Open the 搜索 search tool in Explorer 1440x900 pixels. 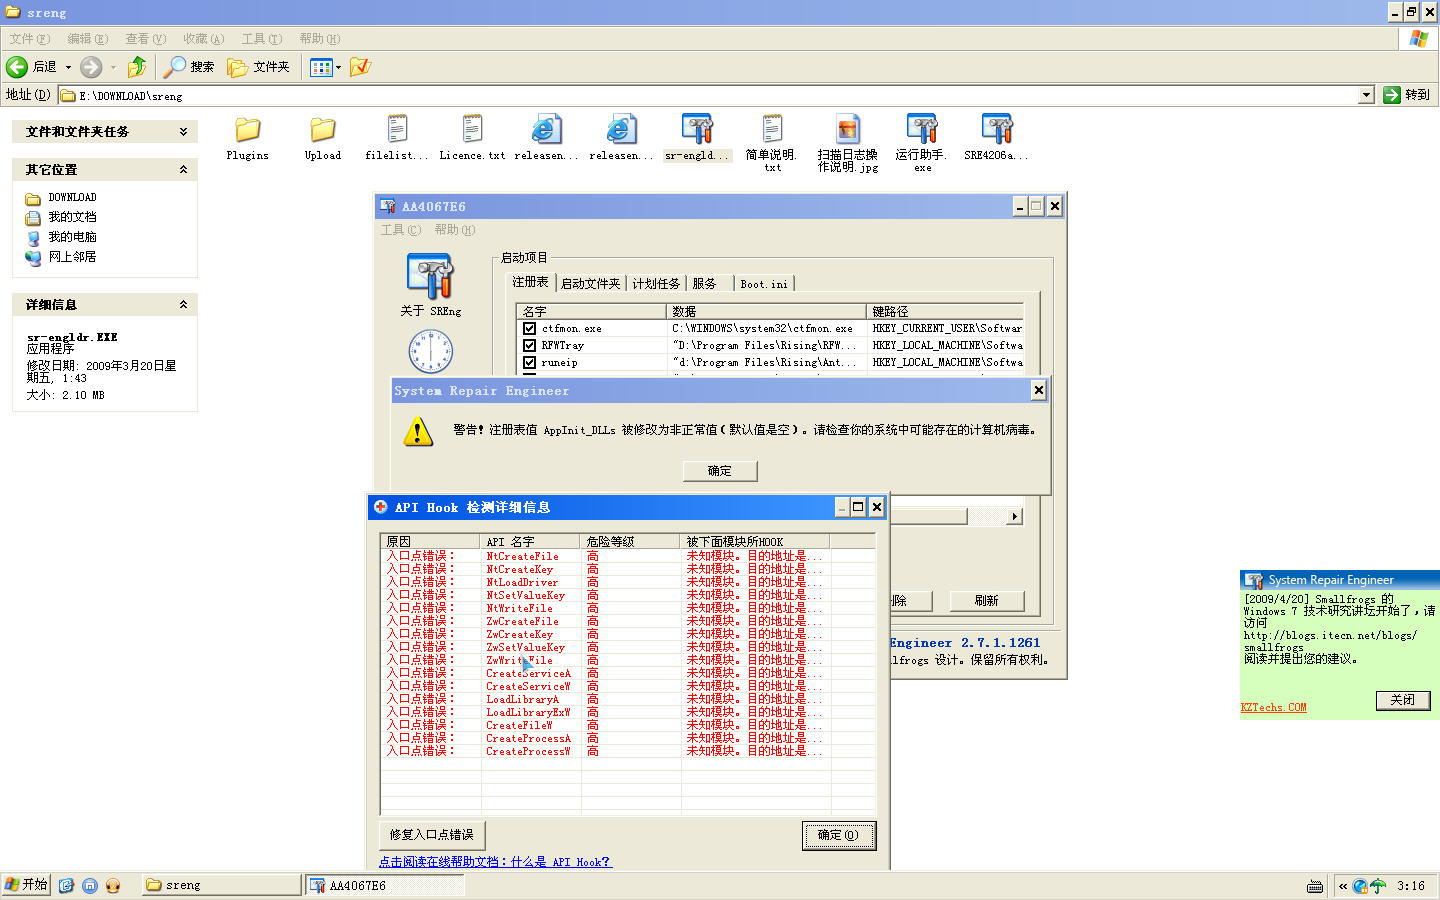click(190, 67)
